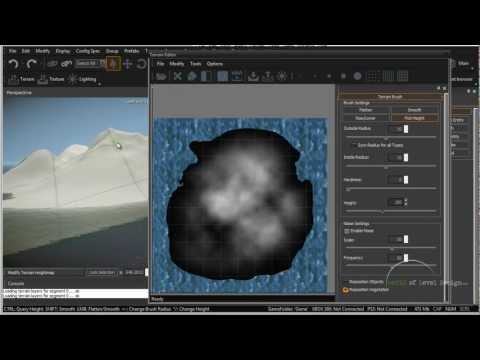
Task: Click the first grid view icon
Action: click(371, 76)
